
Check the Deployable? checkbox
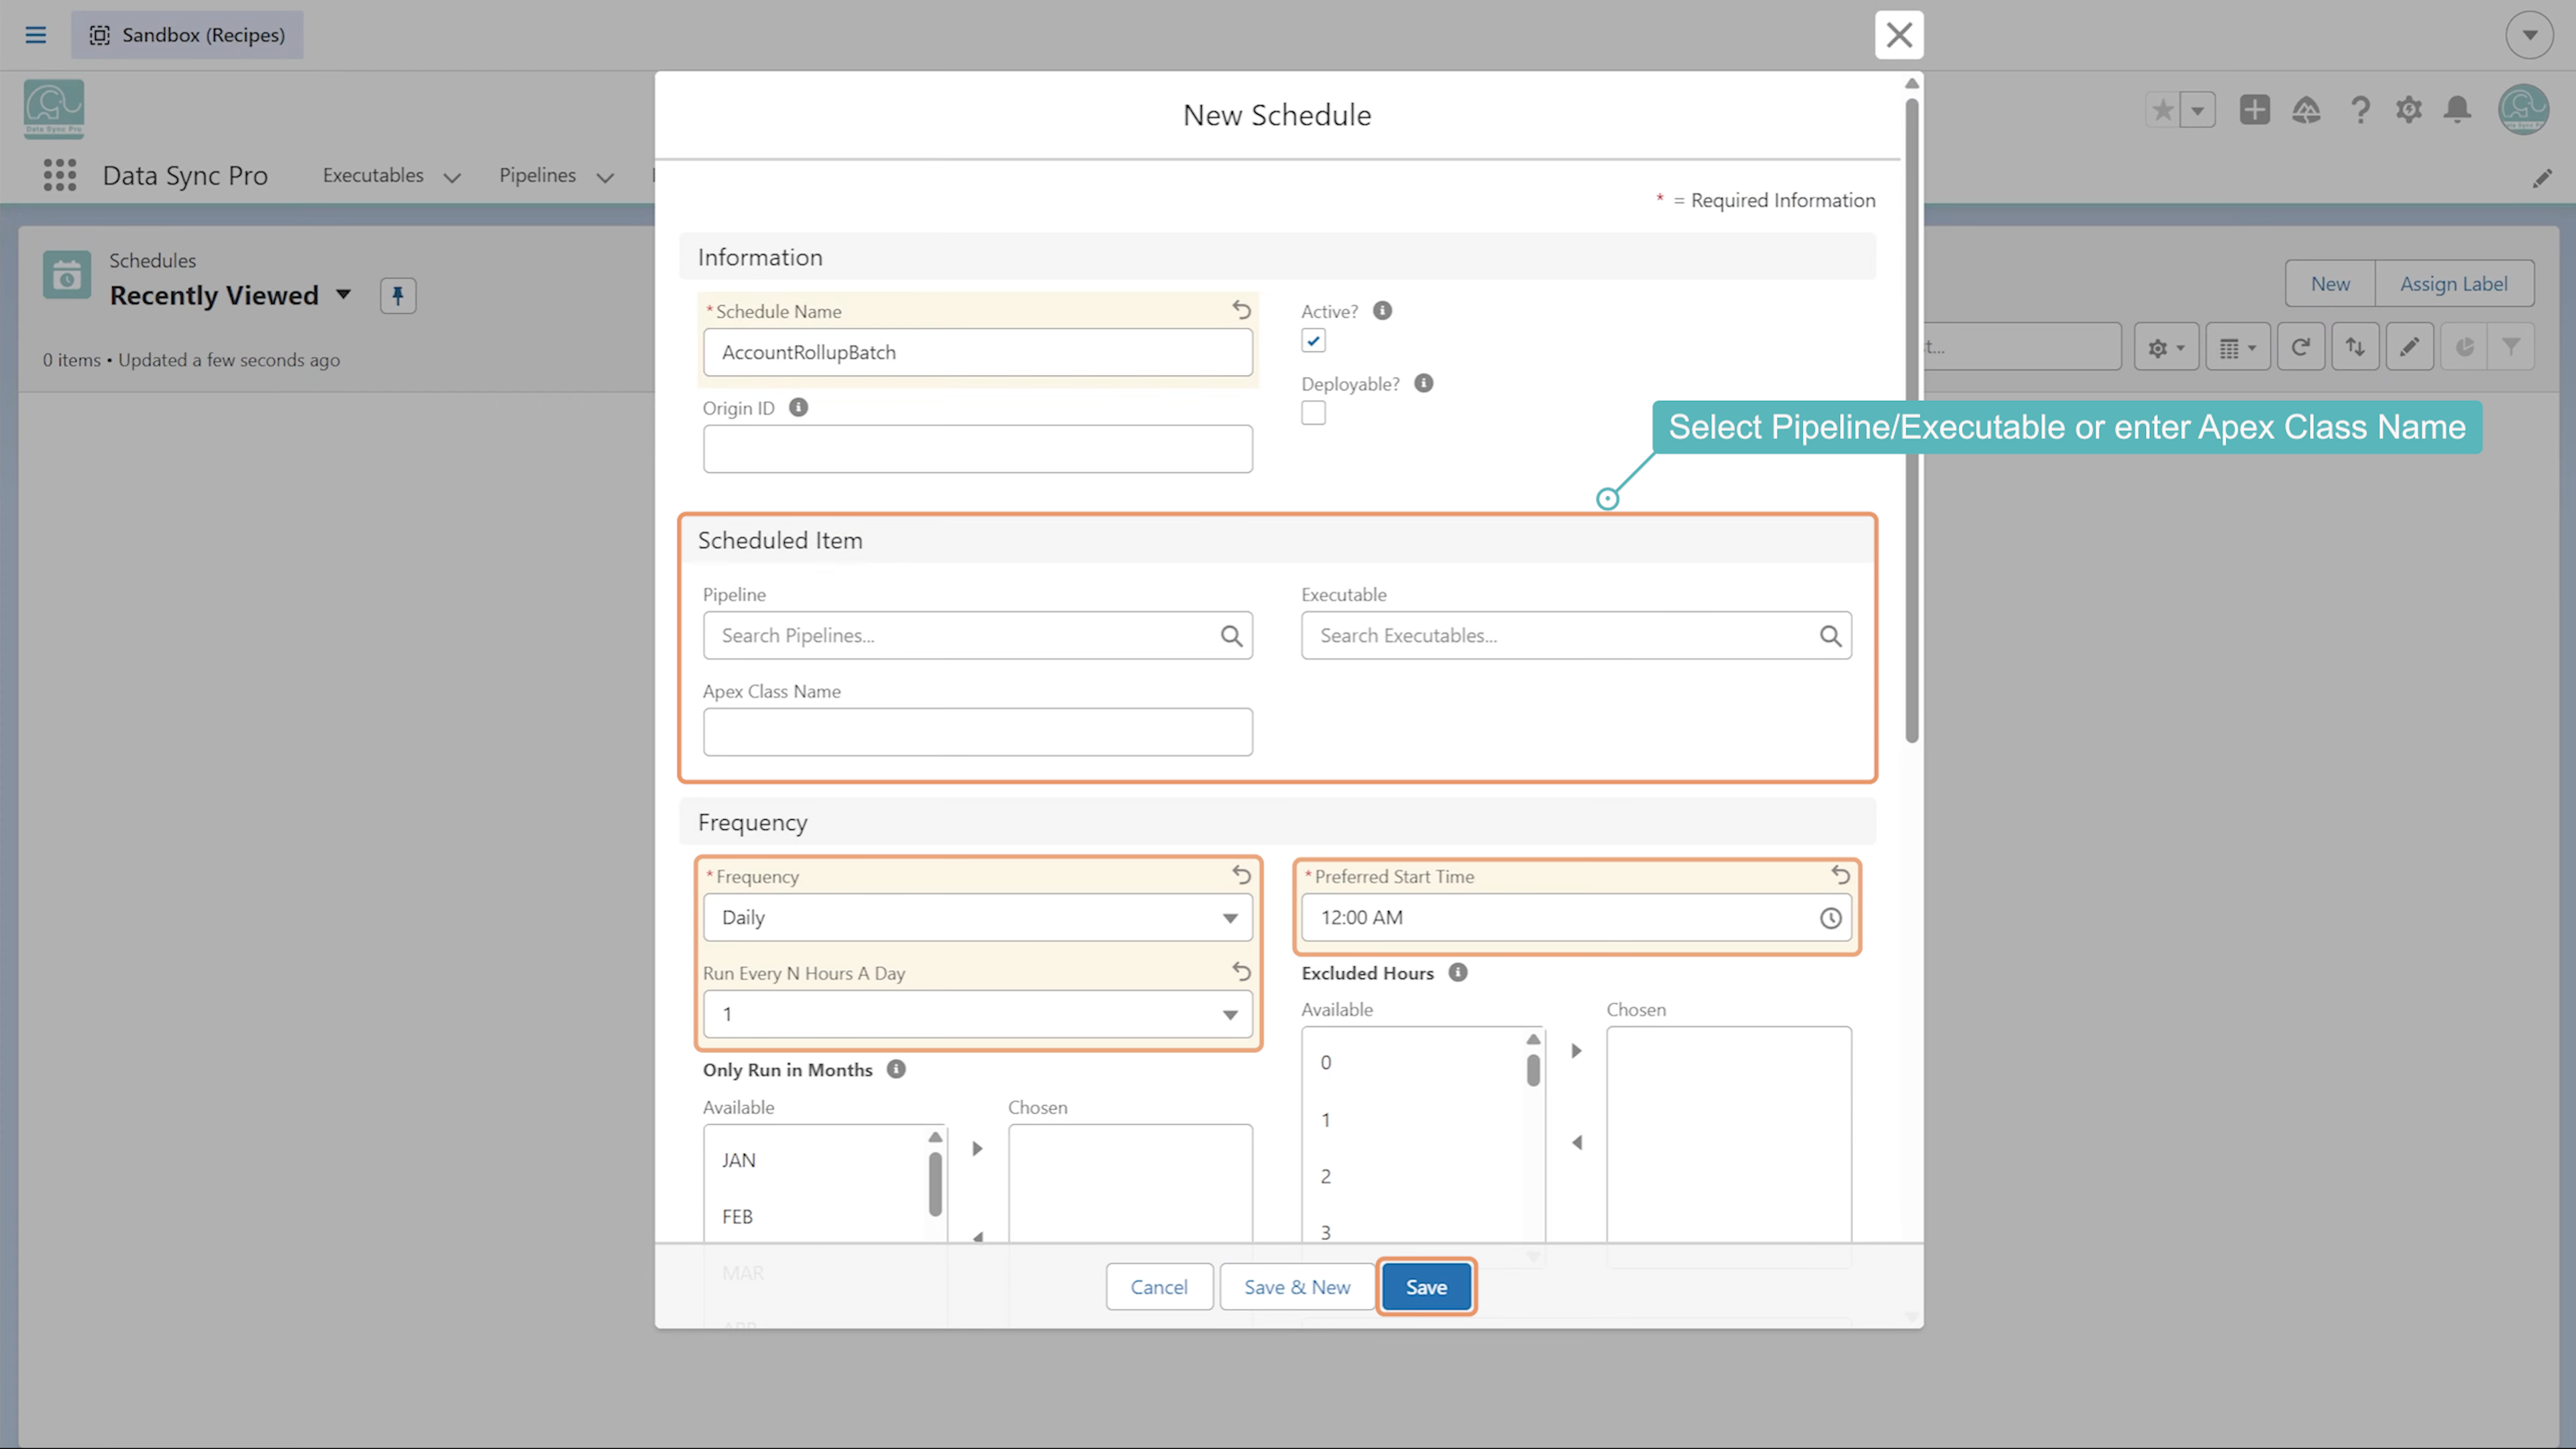click(x=1313, y=413)
